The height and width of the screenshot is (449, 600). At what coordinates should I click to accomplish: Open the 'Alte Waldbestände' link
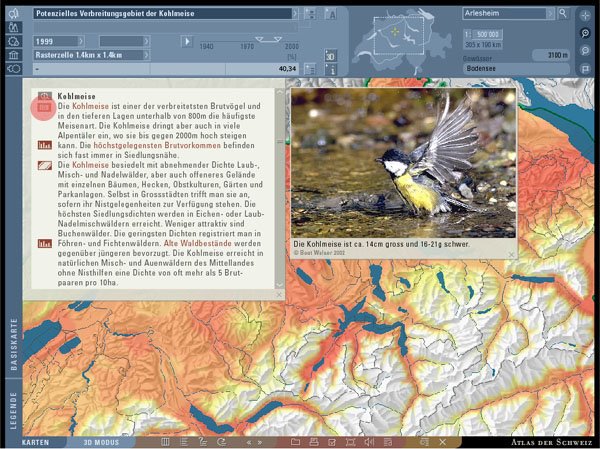pyautogui.click(x=197, y=243)
